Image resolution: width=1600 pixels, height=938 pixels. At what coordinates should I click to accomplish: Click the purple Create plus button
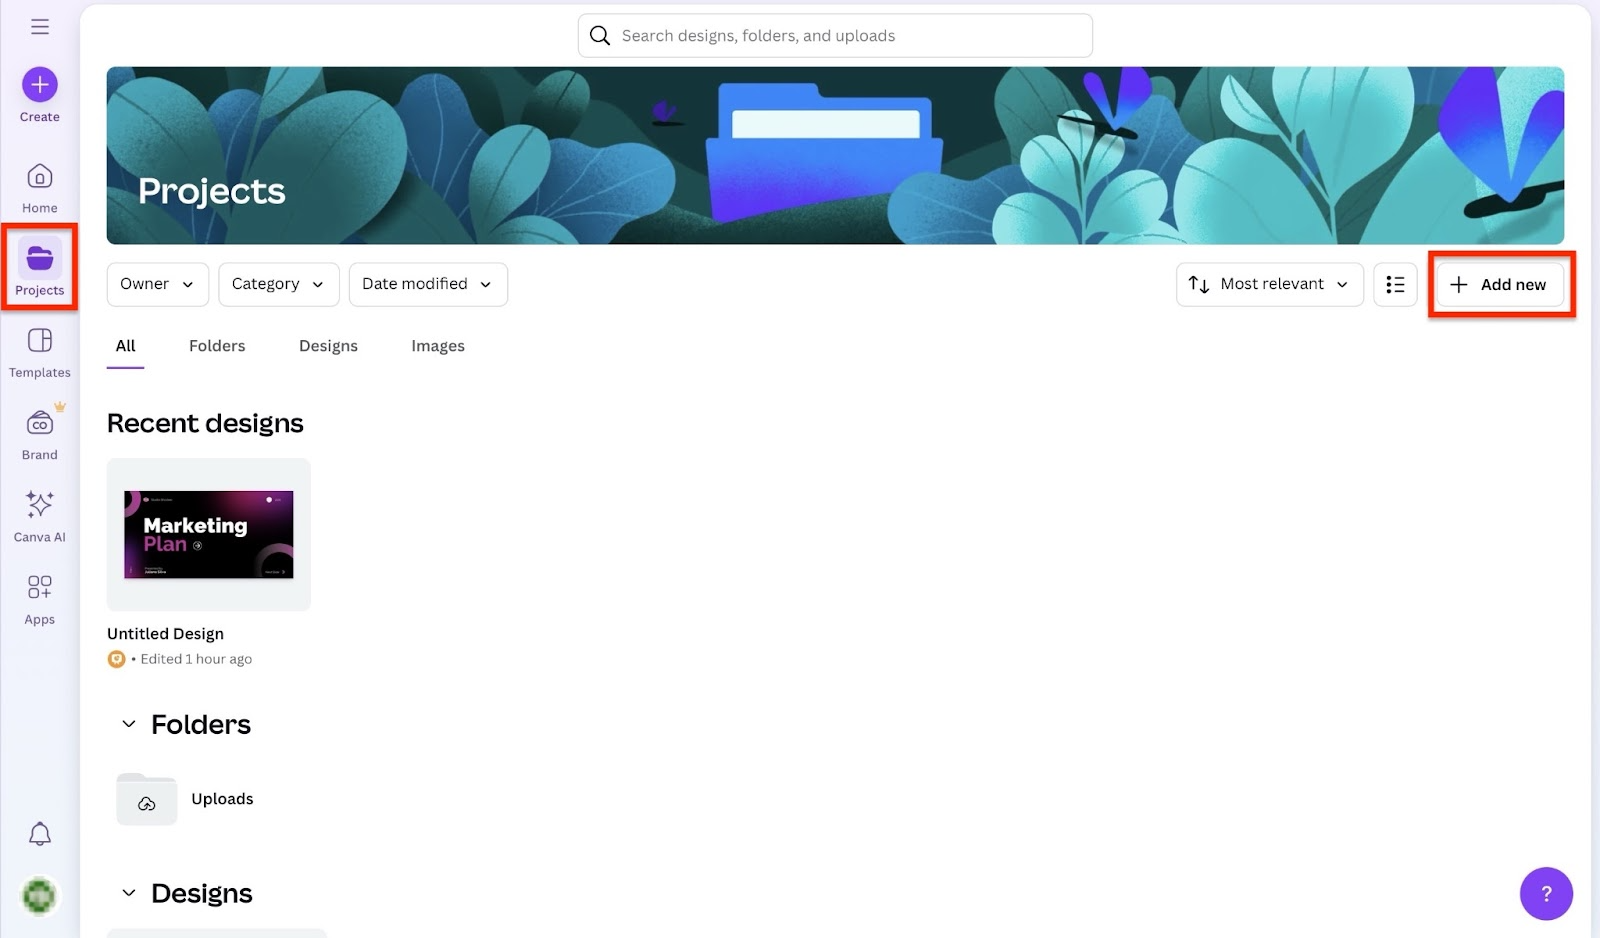click(x=40, y=85)
